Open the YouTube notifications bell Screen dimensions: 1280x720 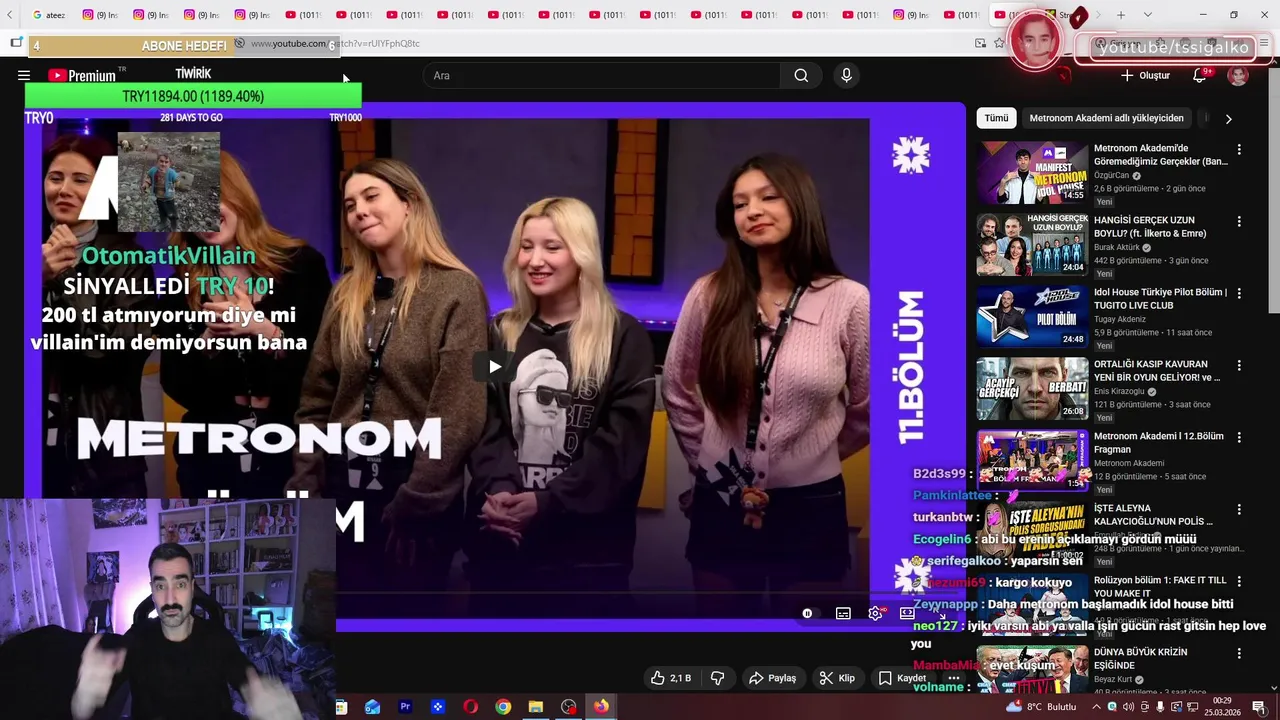(x=1200, y=75)
